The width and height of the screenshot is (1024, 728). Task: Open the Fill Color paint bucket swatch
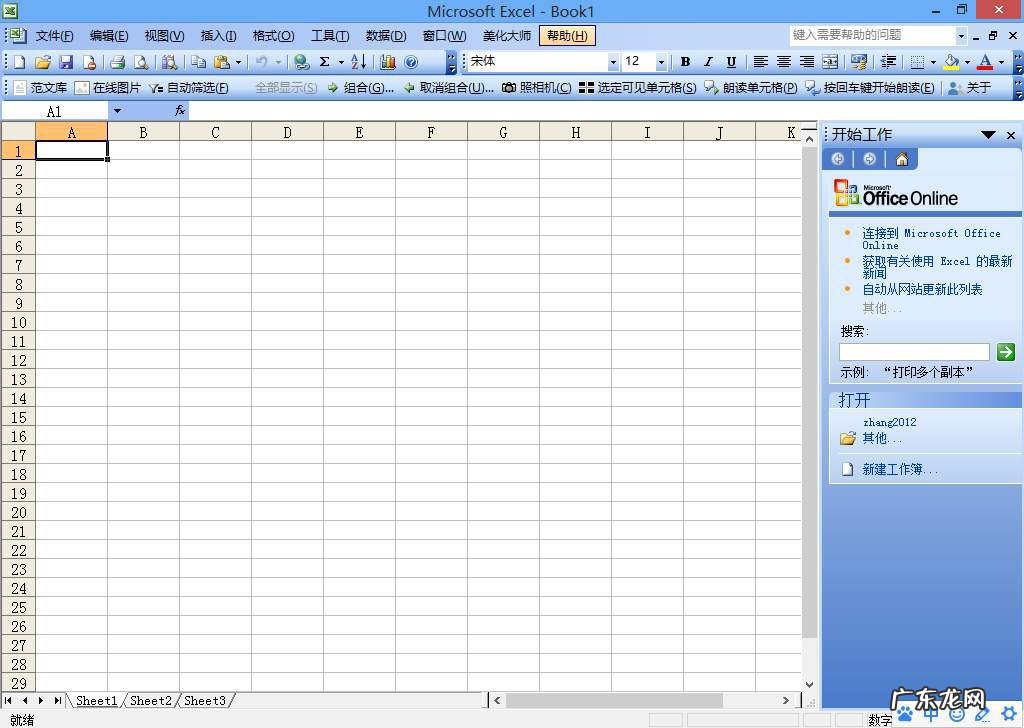point(951,62)
